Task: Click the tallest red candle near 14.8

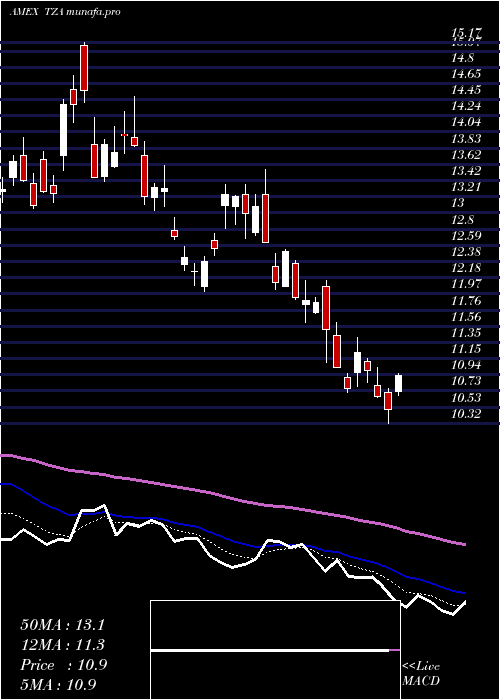Action: pos(84,68)
